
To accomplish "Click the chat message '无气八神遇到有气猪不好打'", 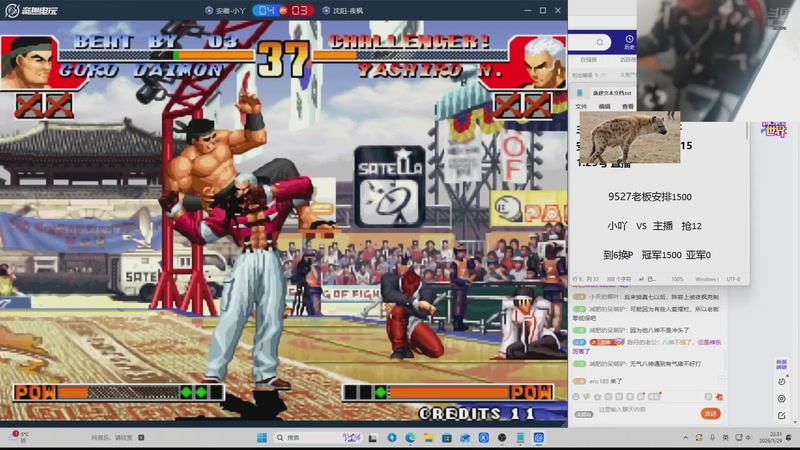I will [665, 364].
